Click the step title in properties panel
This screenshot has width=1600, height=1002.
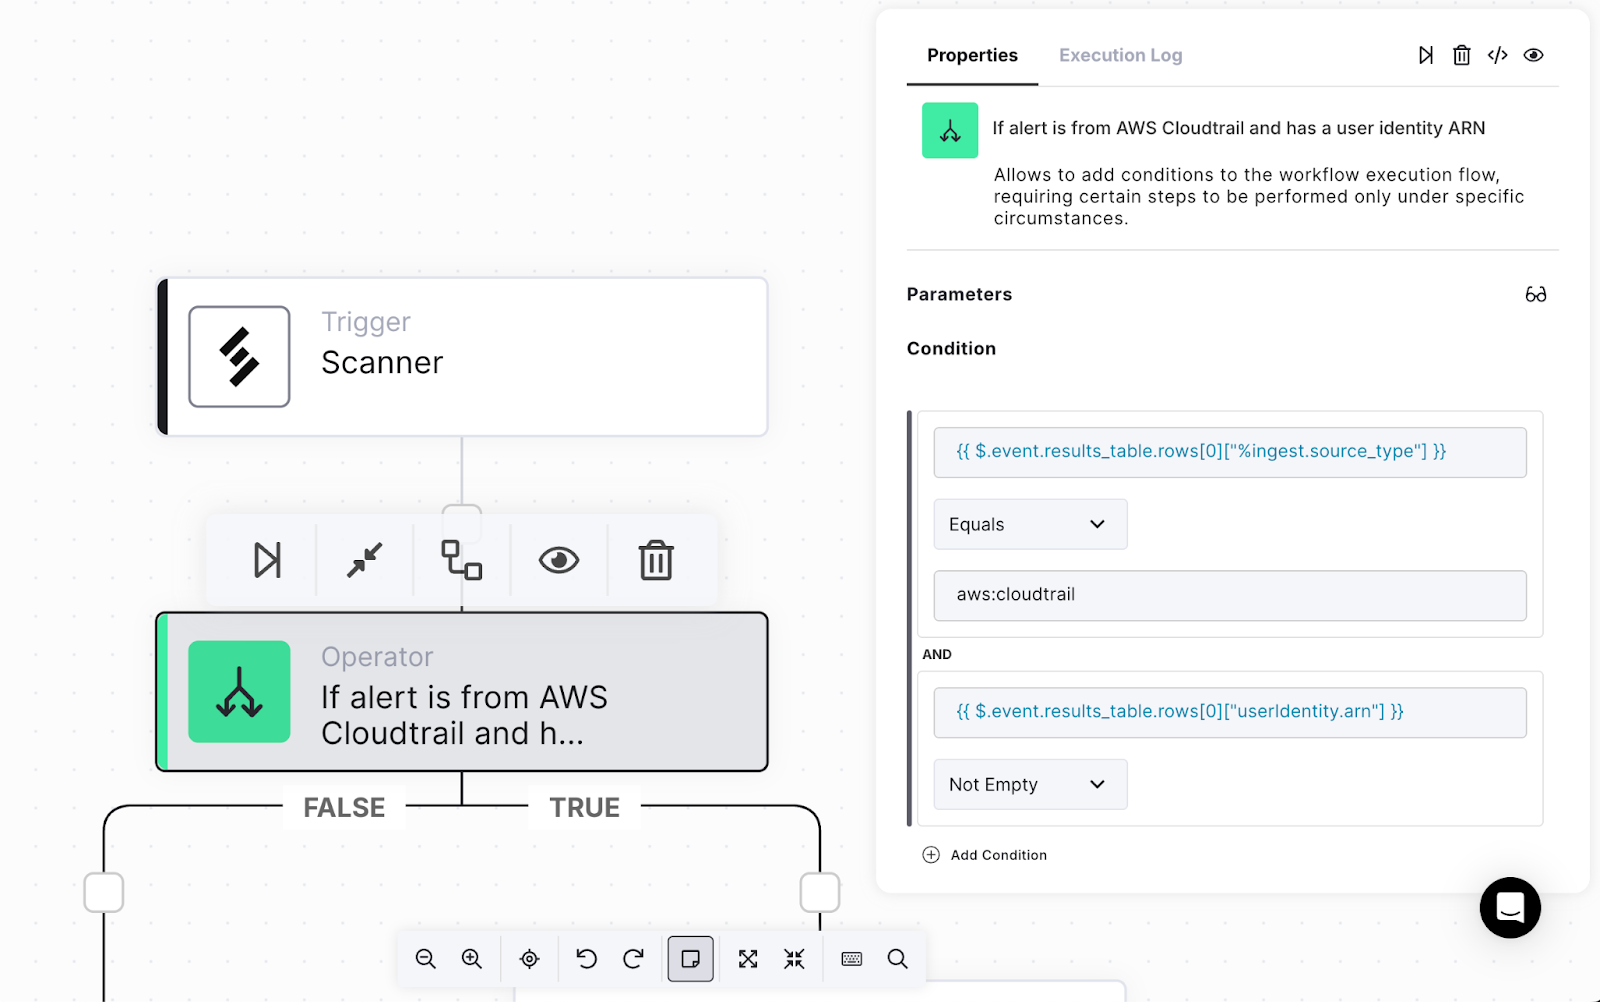pyautogui.click(x=1239, y=128)
